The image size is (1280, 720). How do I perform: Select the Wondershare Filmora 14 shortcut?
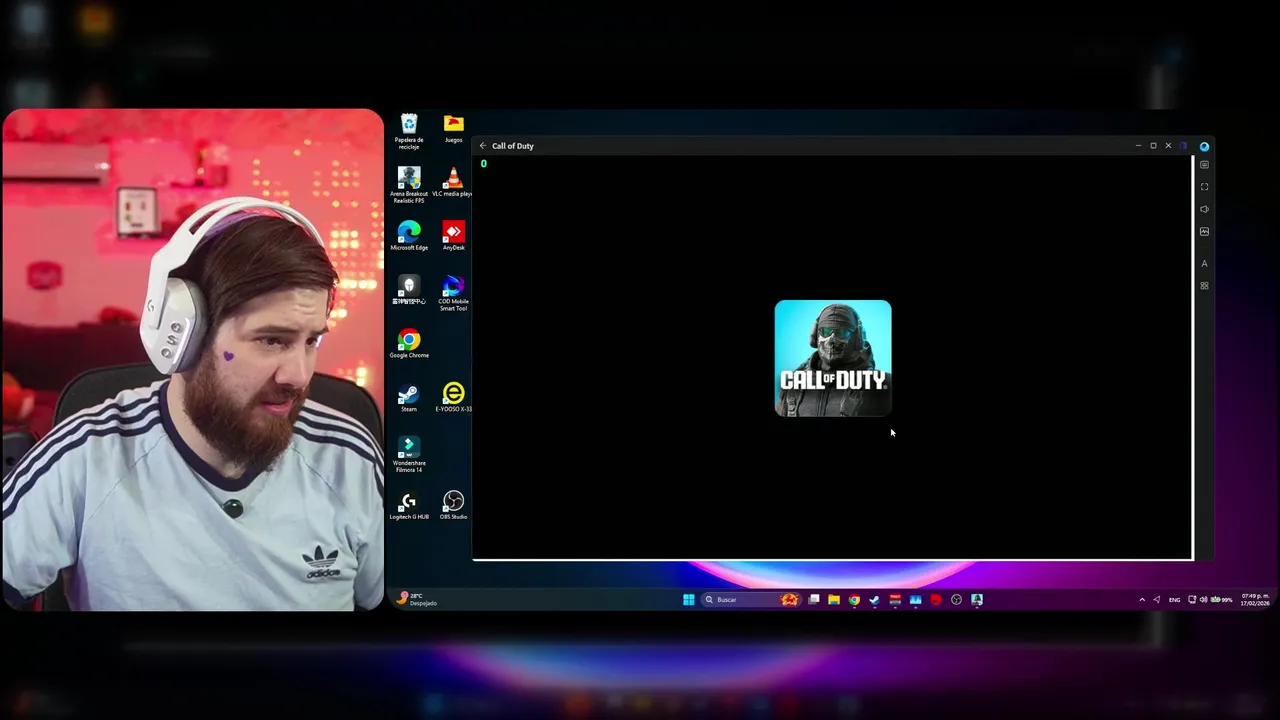coord(408,454)
